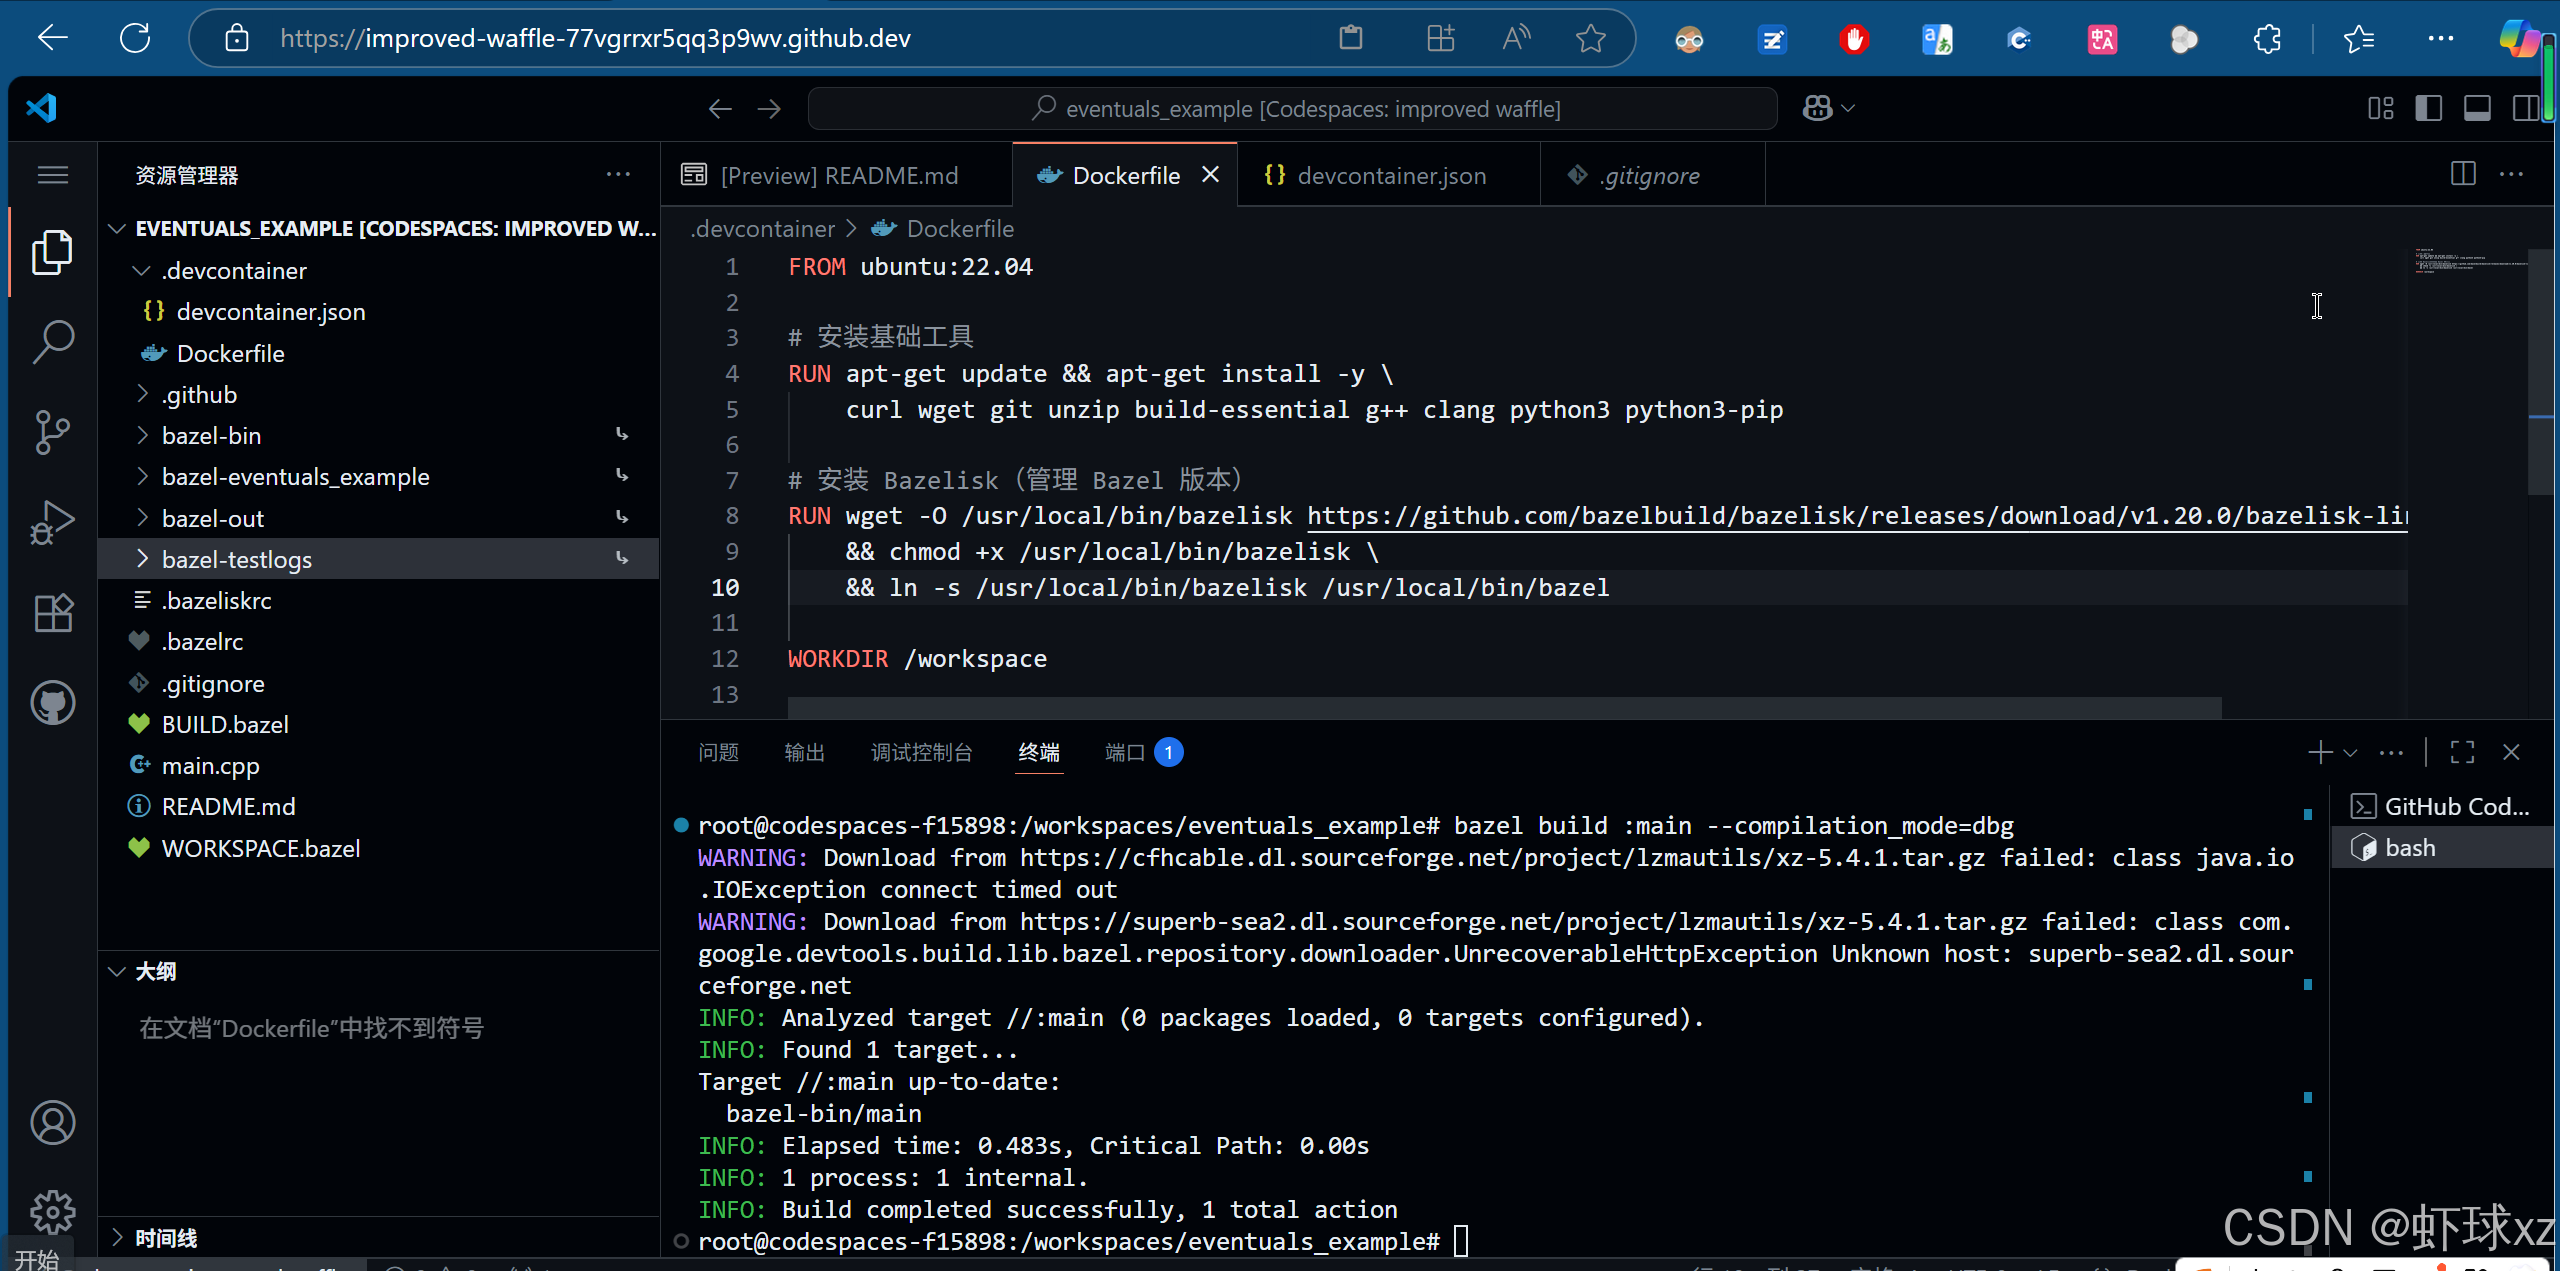Screen dimensions: 2560x1271
Task: Expand the bazel-testlogs folder
Action: point(378,559)
